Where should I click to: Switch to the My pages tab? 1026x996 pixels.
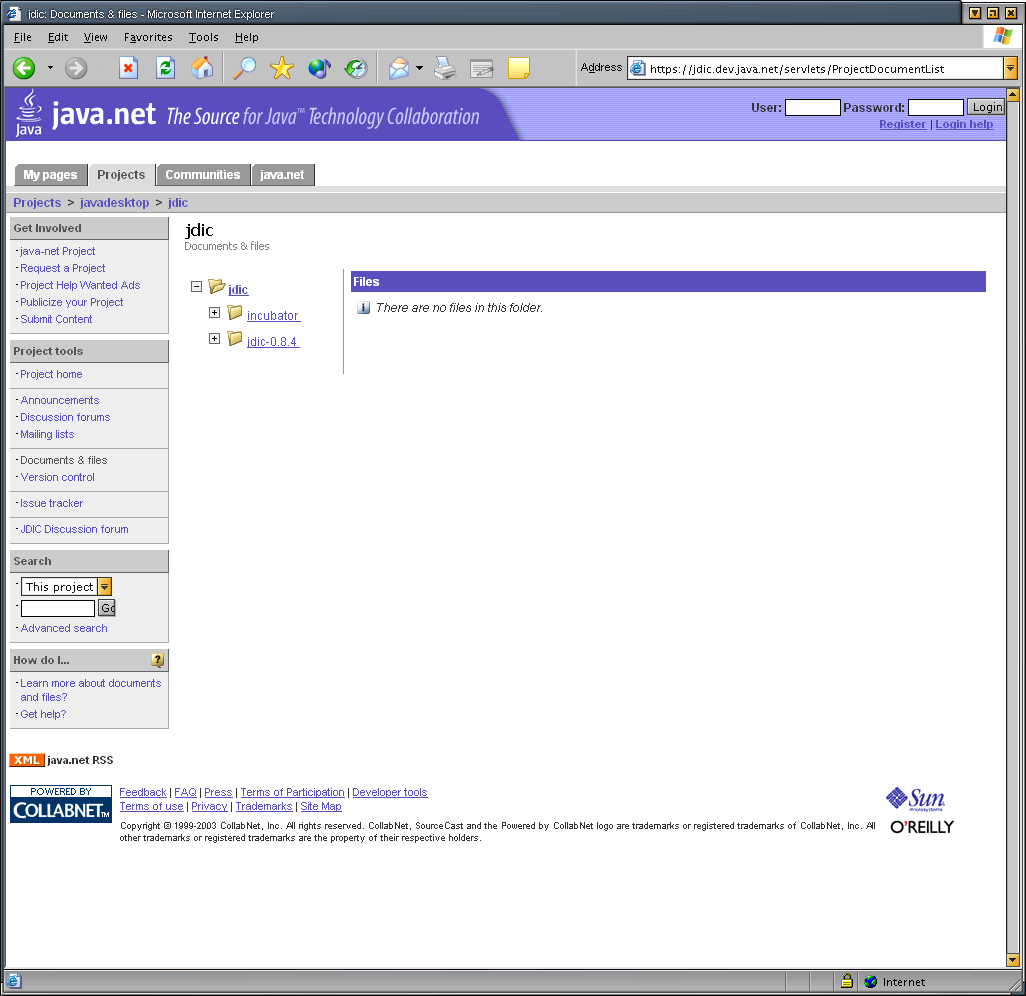50,175
